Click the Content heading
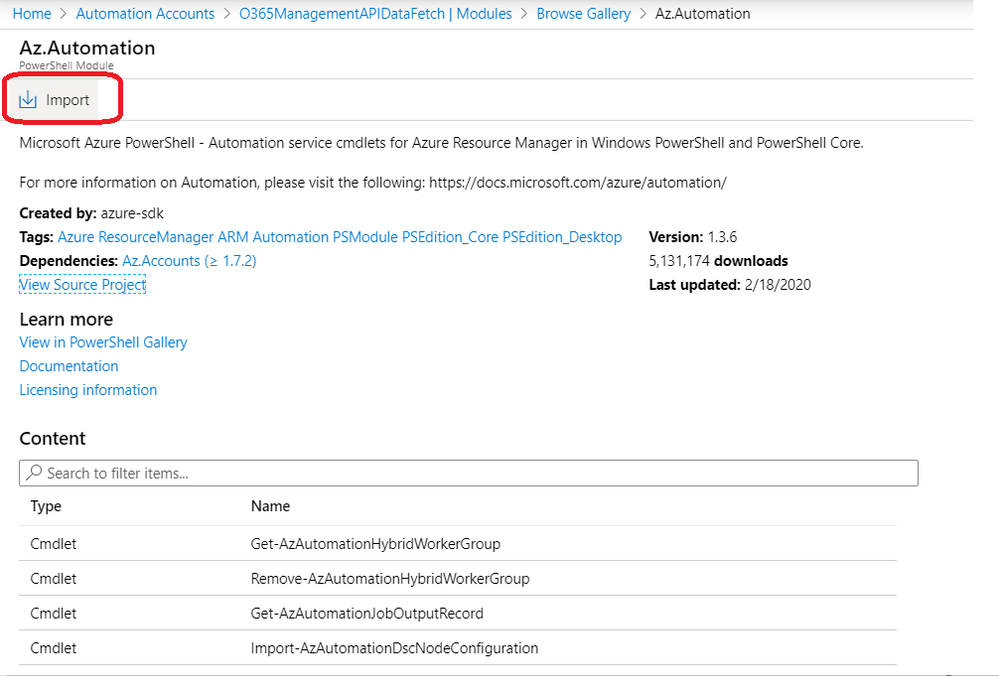 point(52,438)
